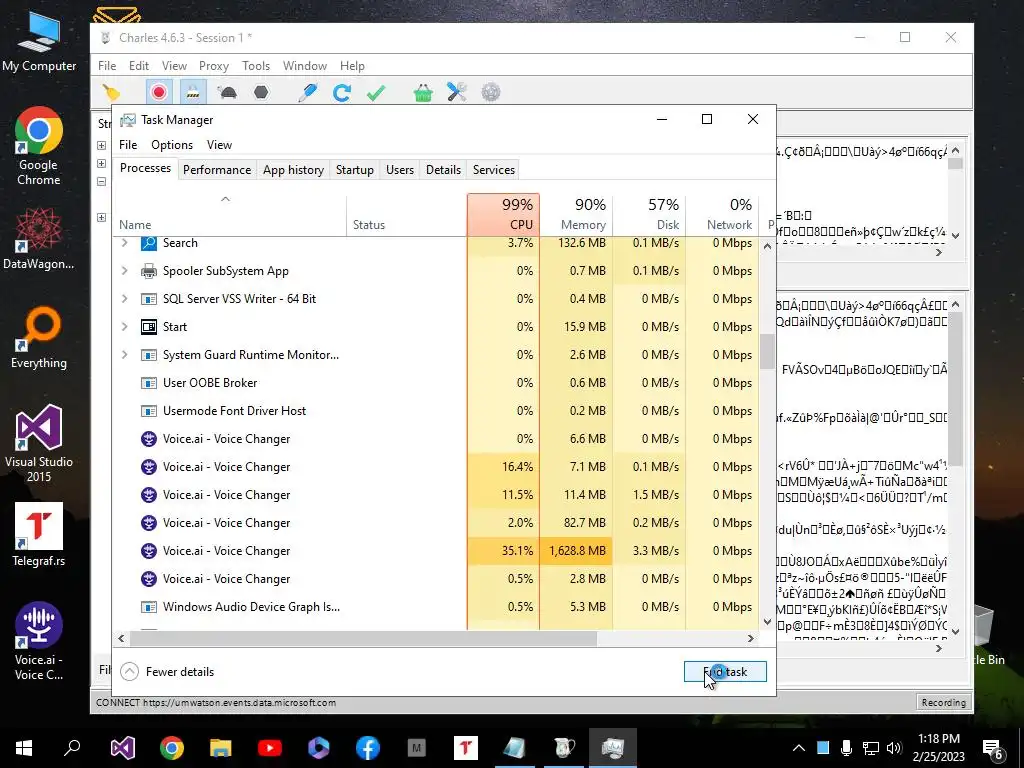This screenshot has height=768, width=1024.
Task: Switch to the Services tab
Action: click(x=494, y=170)
